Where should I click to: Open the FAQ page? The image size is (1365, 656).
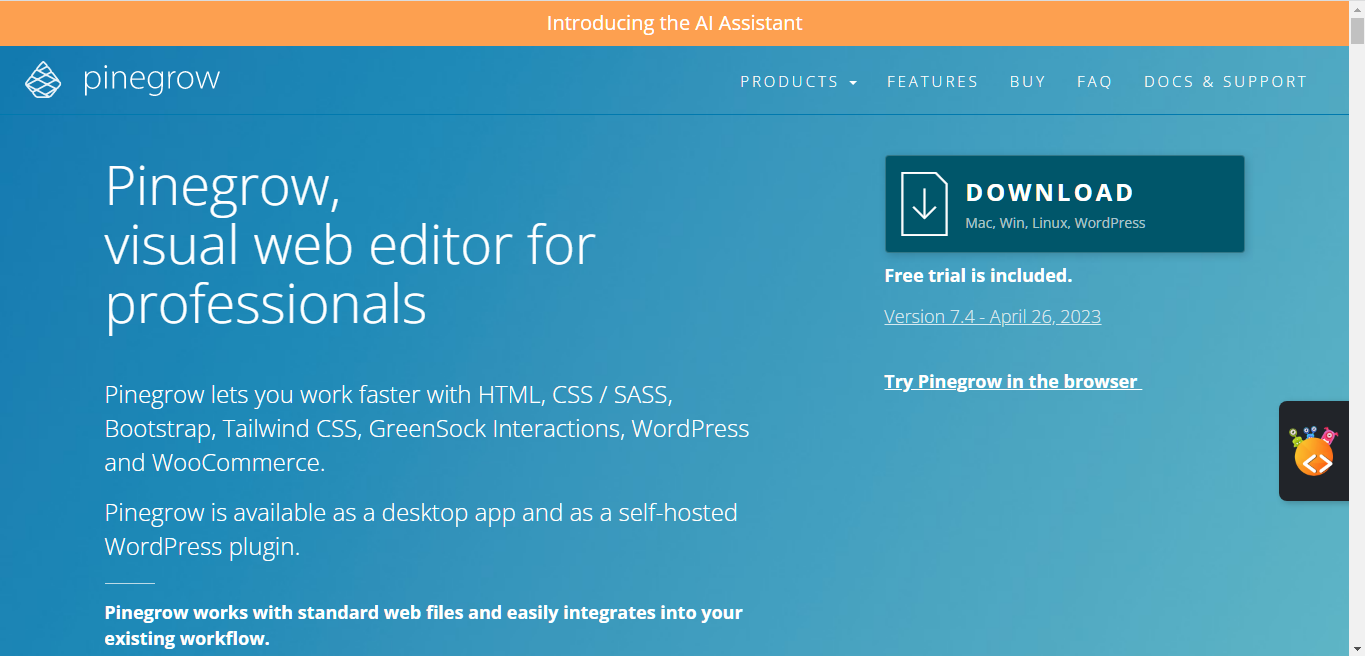1094,81
